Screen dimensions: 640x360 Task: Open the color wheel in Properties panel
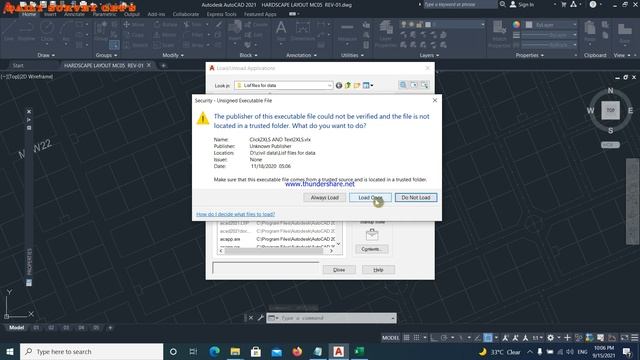coord(516,24)
